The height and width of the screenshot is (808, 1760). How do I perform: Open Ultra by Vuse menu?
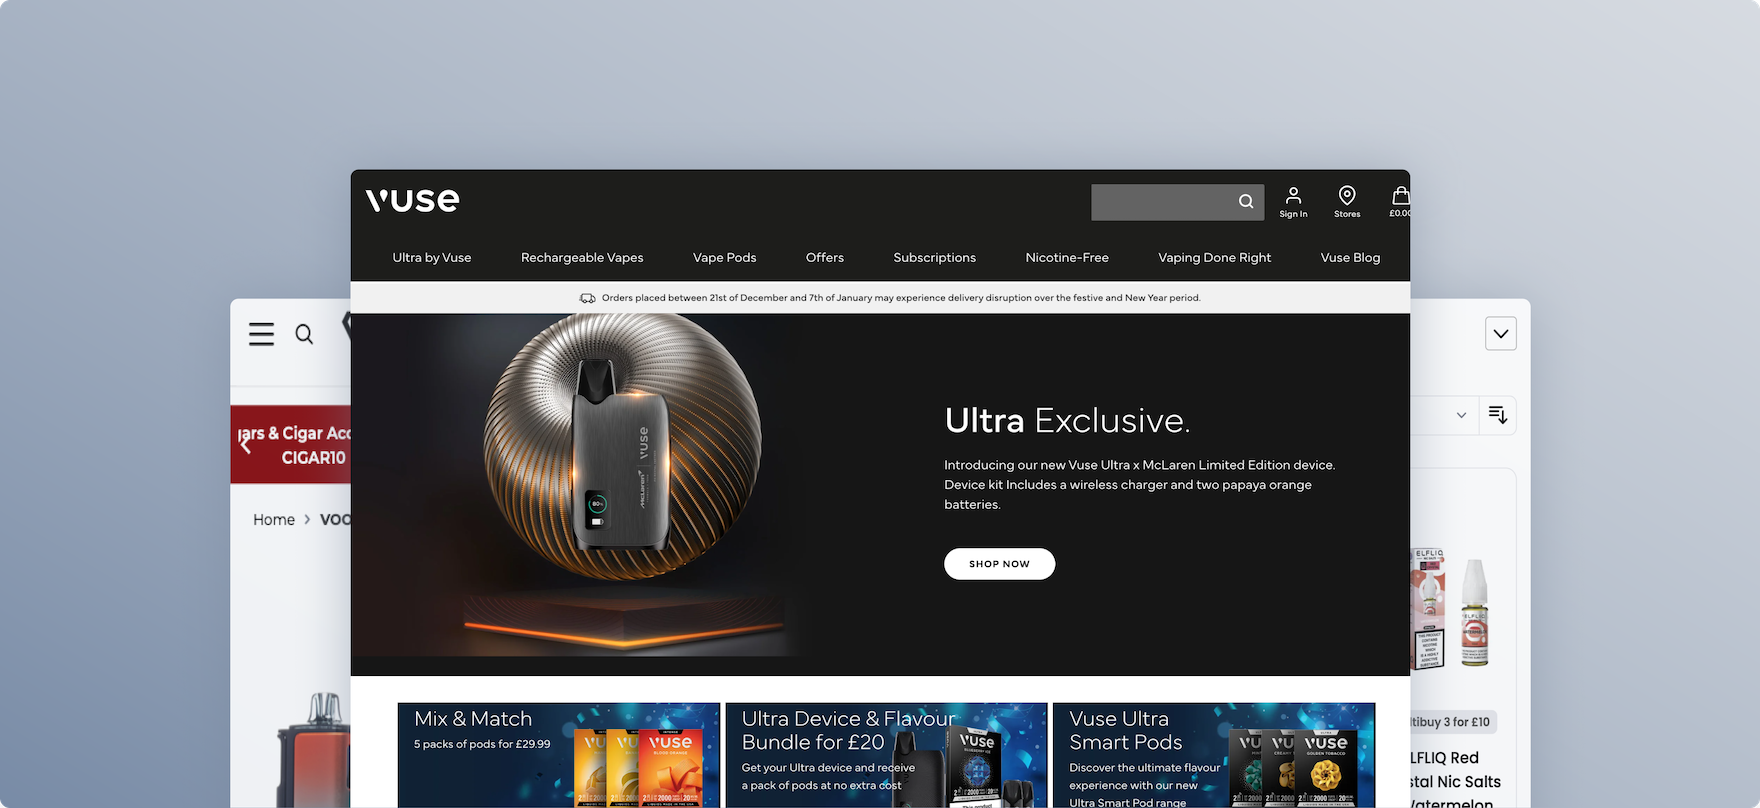(x=432, y=258)
